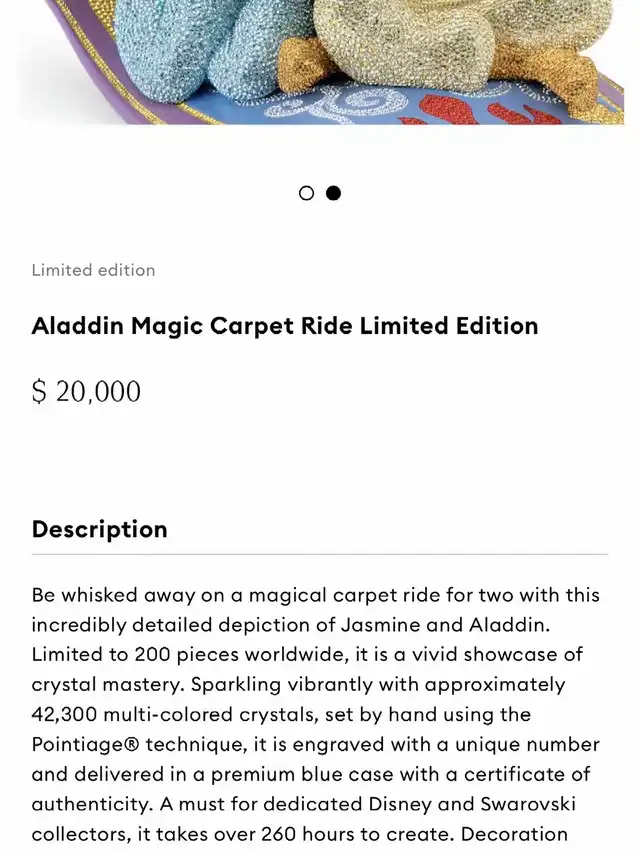Click the Pointiage® technique text
The width and height of the screenshot is (640, 853).
point(138,745)
